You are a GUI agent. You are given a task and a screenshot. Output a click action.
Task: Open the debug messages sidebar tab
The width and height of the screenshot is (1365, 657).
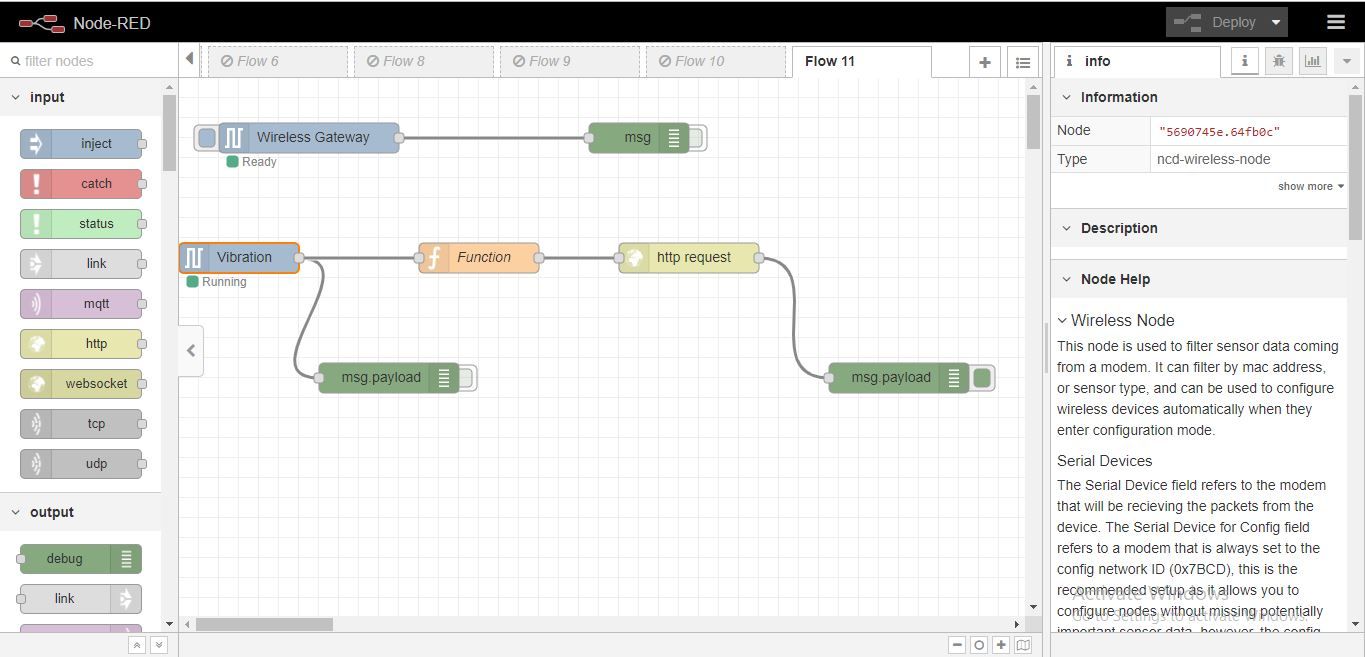[x=1278, y=61]
